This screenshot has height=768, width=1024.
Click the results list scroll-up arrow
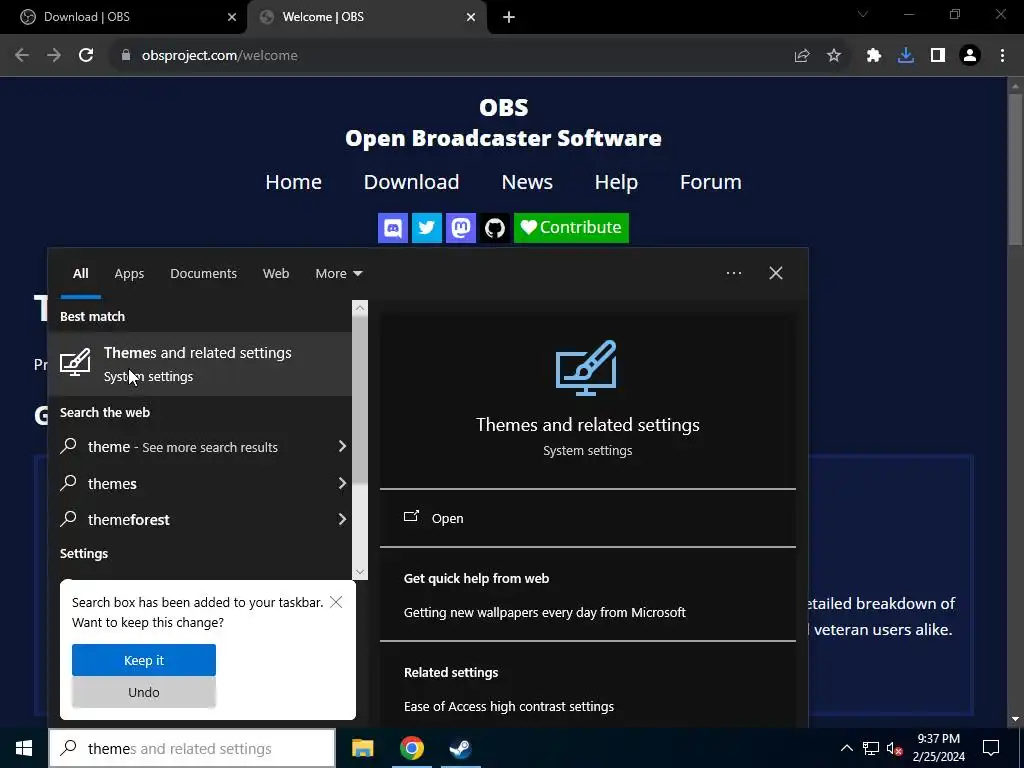[360, 308]
